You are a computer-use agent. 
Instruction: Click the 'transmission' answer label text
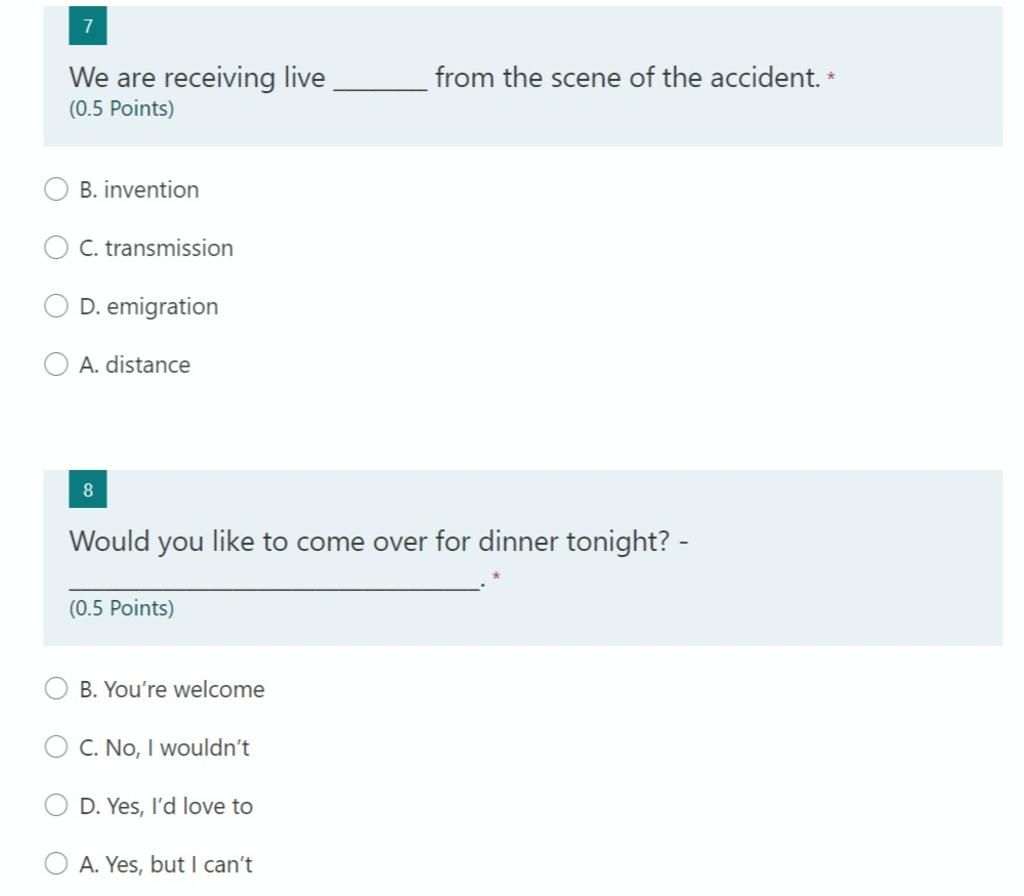click(x=169, y=248)
